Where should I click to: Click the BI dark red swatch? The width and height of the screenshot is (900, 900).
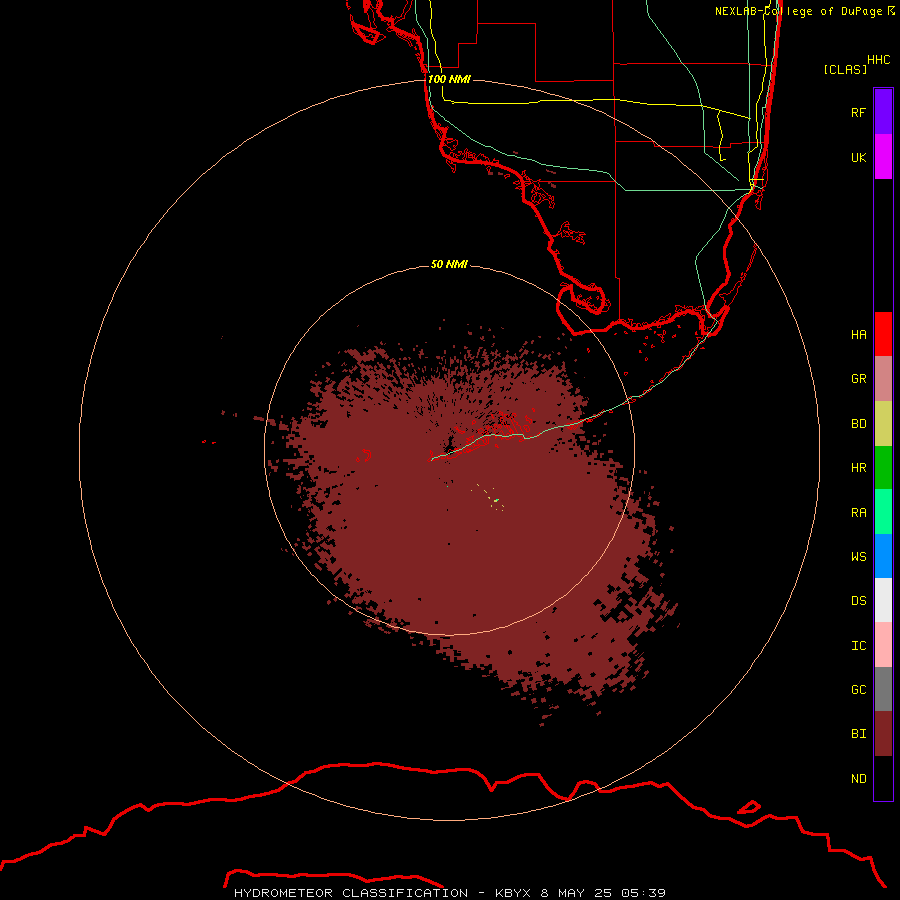point(883,734)
